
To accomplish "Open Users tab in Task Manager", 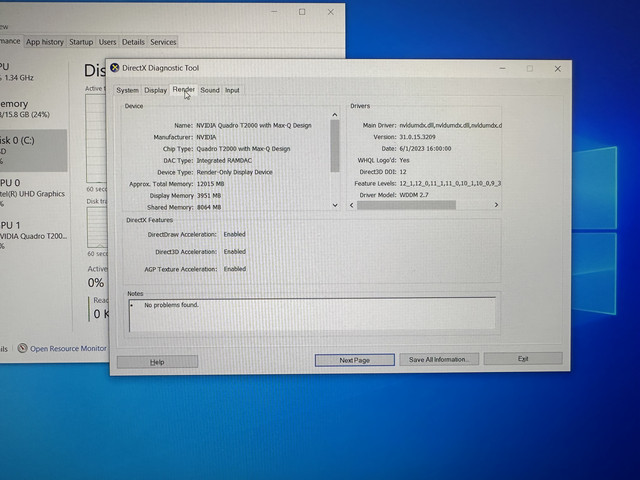I will point(107,42).
